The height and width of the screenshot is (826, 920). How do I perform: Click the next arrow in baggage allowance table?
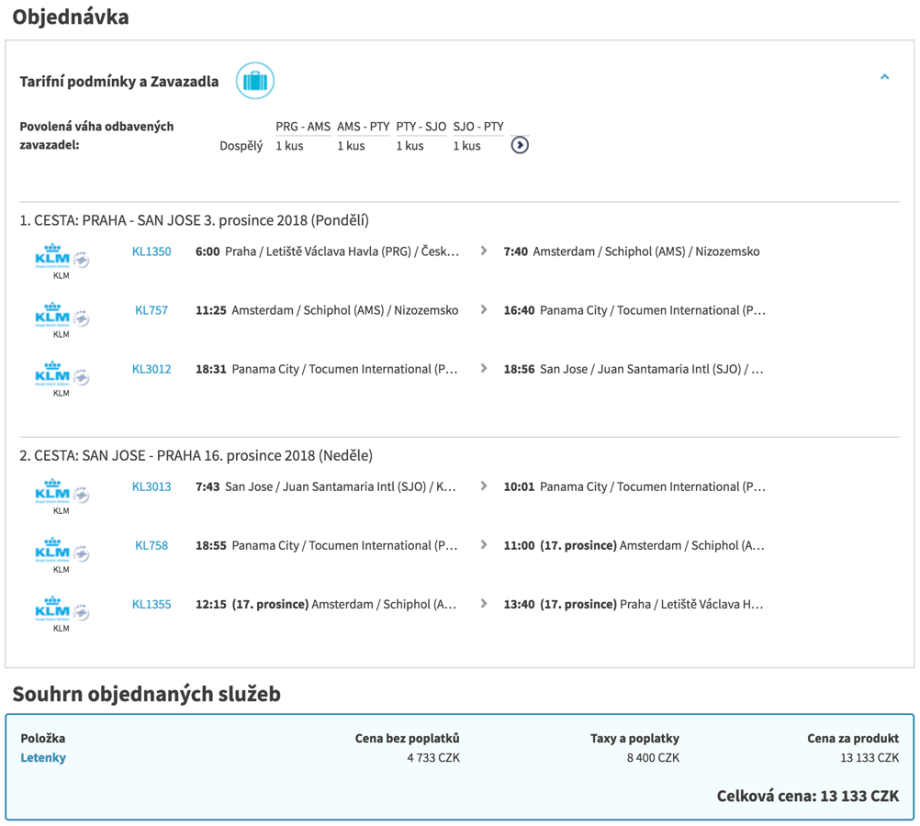pos(520,145)
